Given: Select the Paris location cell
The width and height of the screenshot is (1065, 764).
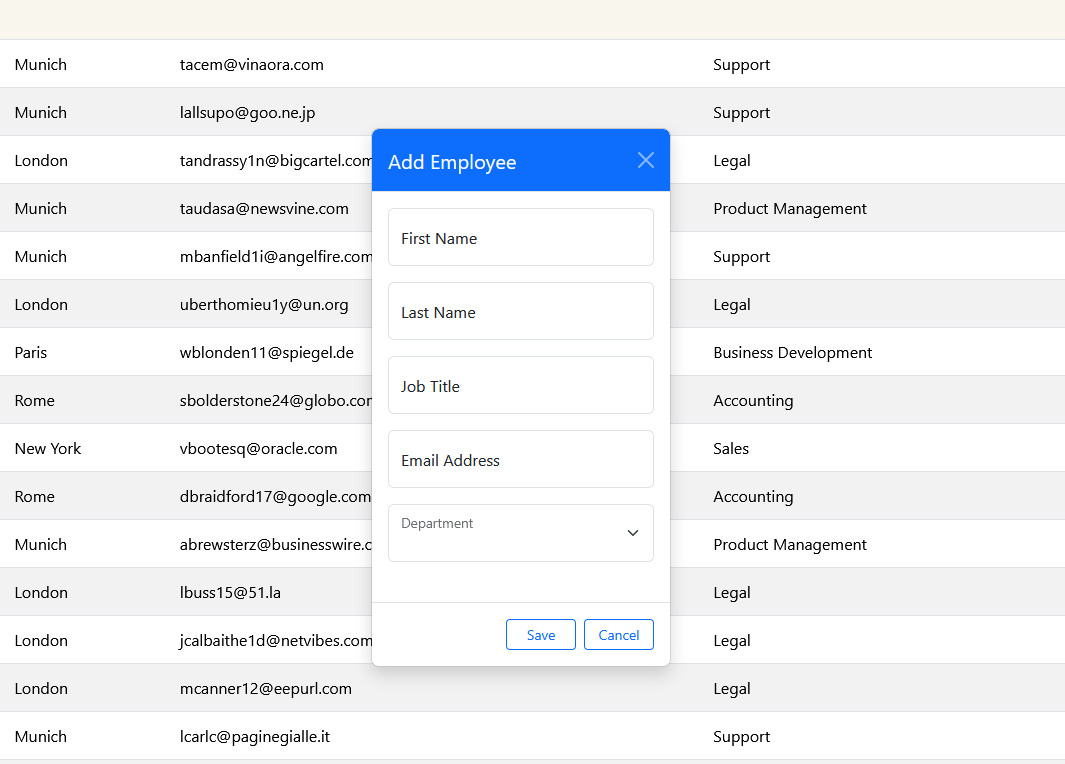Looking at the screenshot, I should click(x=31, y=353).
